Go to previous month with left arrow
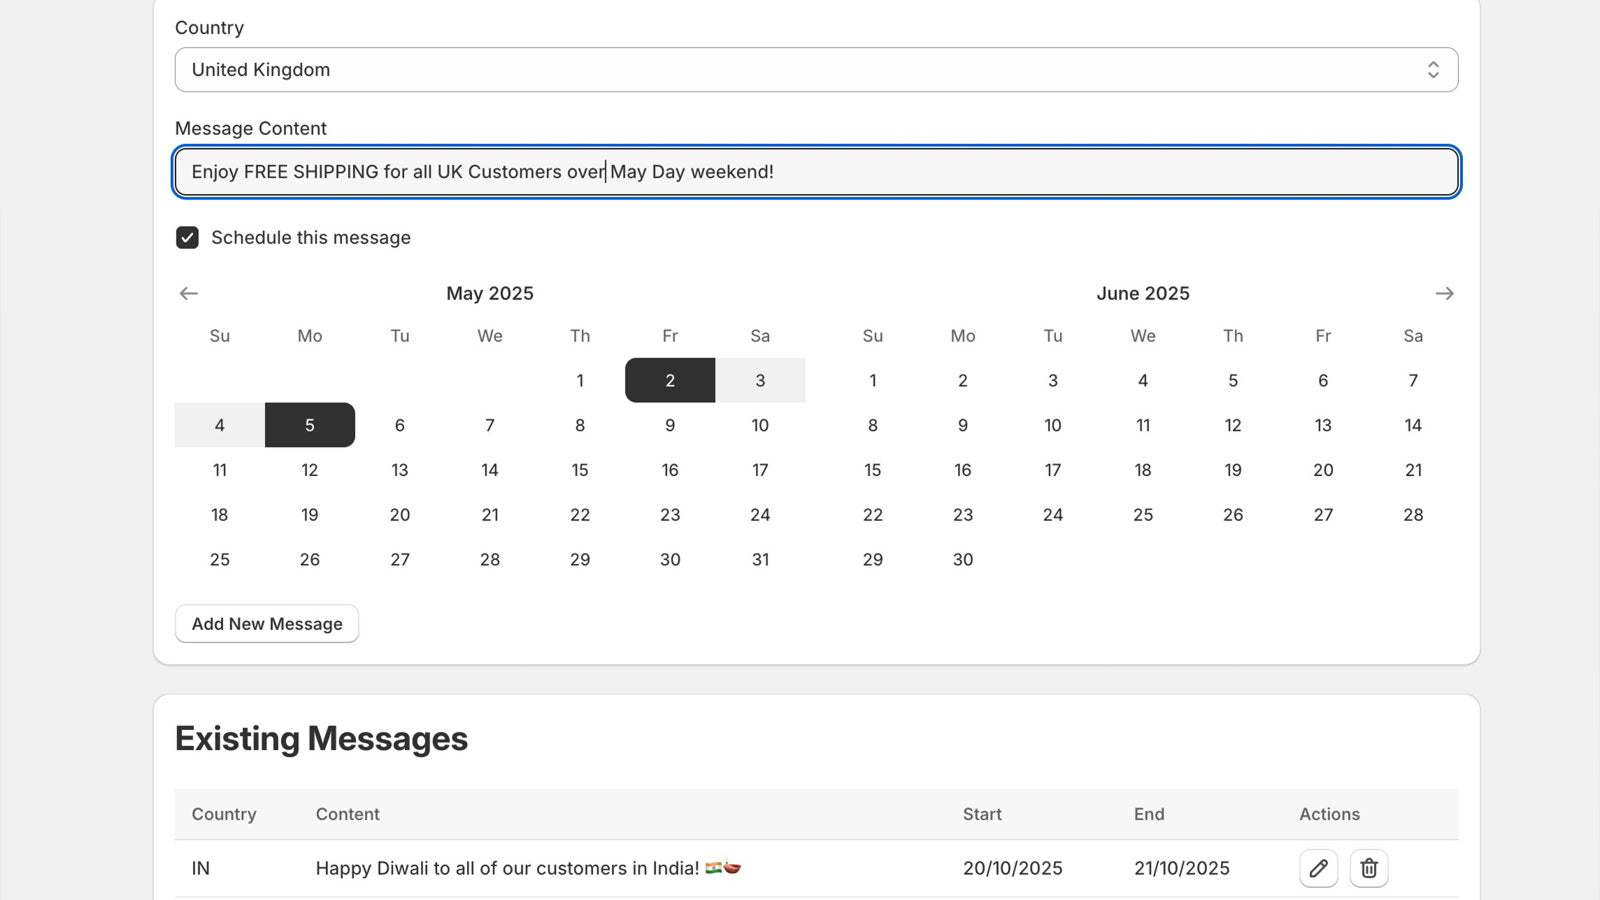1600x900 pixels. tap(188, 293)
